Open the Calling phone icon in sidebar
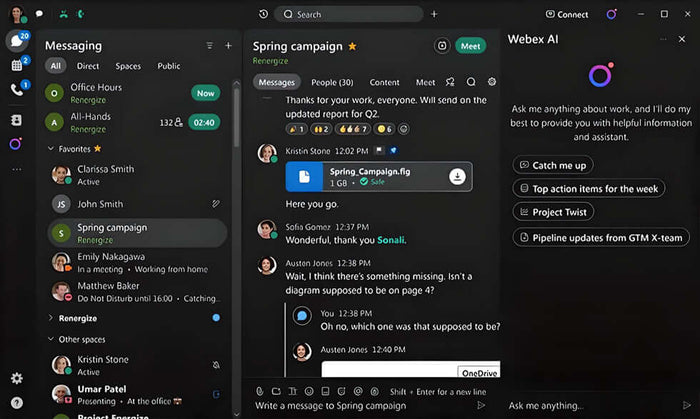 [16, 90]
